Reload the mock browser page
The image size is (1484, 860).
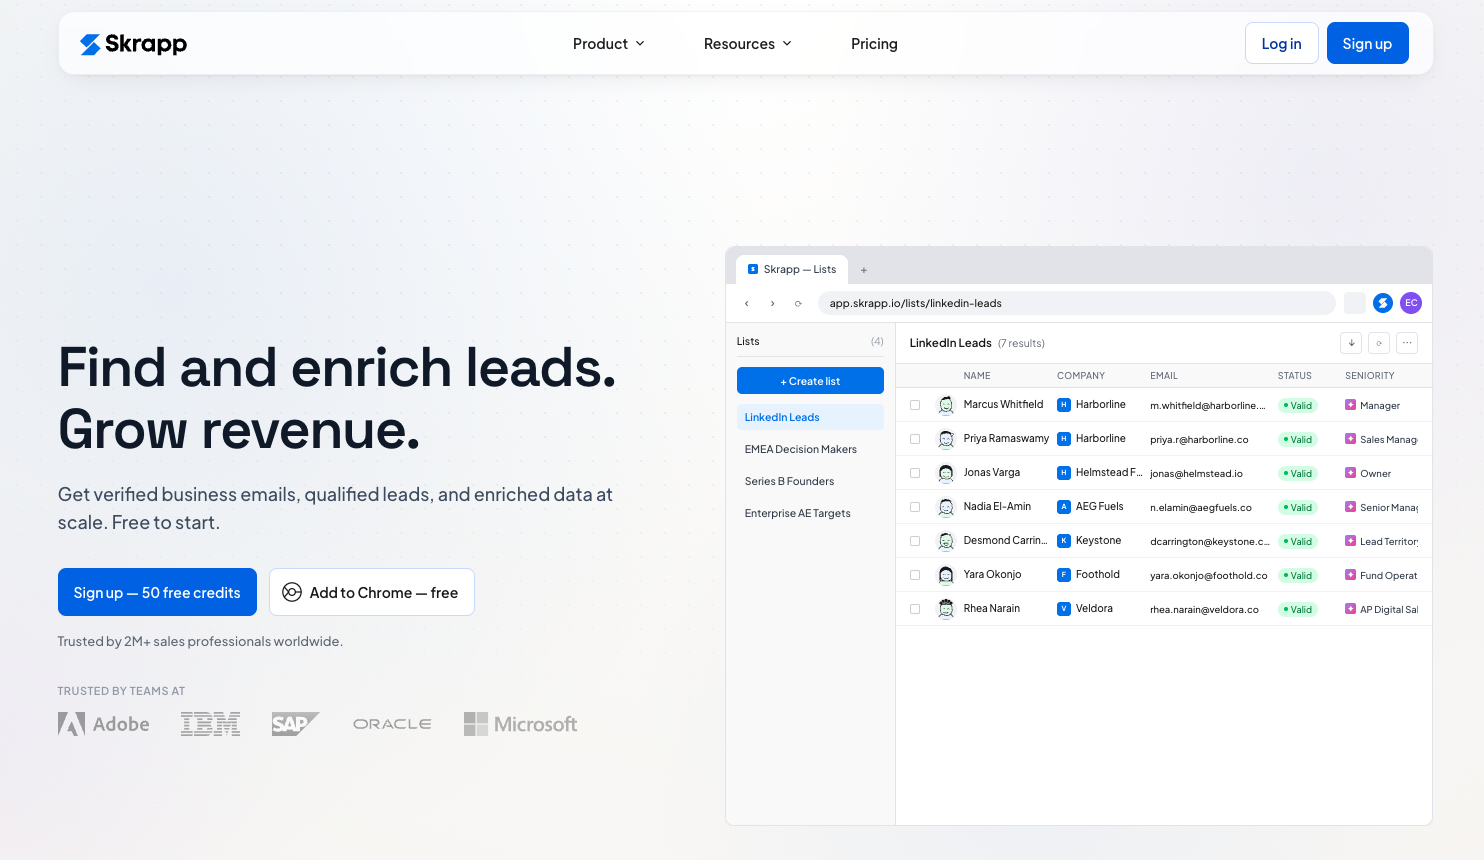(798, 303)
